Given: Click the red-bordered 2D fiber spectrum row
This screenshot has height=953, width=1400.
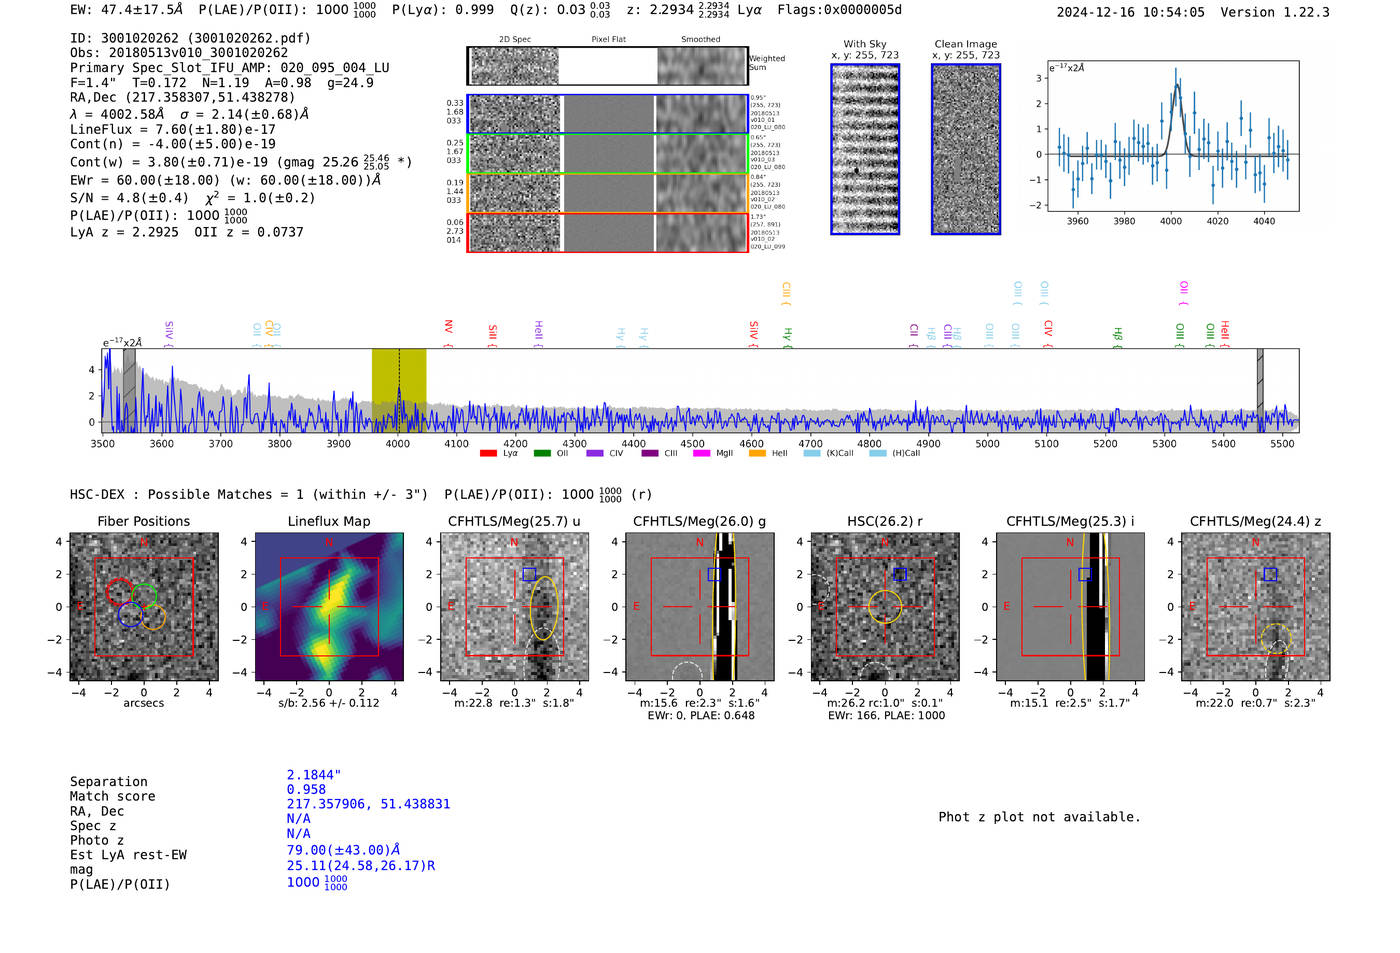Looking at the screenshot, I should (607, 232).
